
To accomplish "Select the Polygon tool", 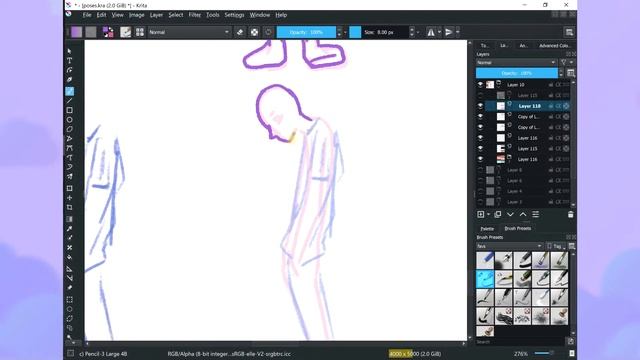I will tap(69, 129).
